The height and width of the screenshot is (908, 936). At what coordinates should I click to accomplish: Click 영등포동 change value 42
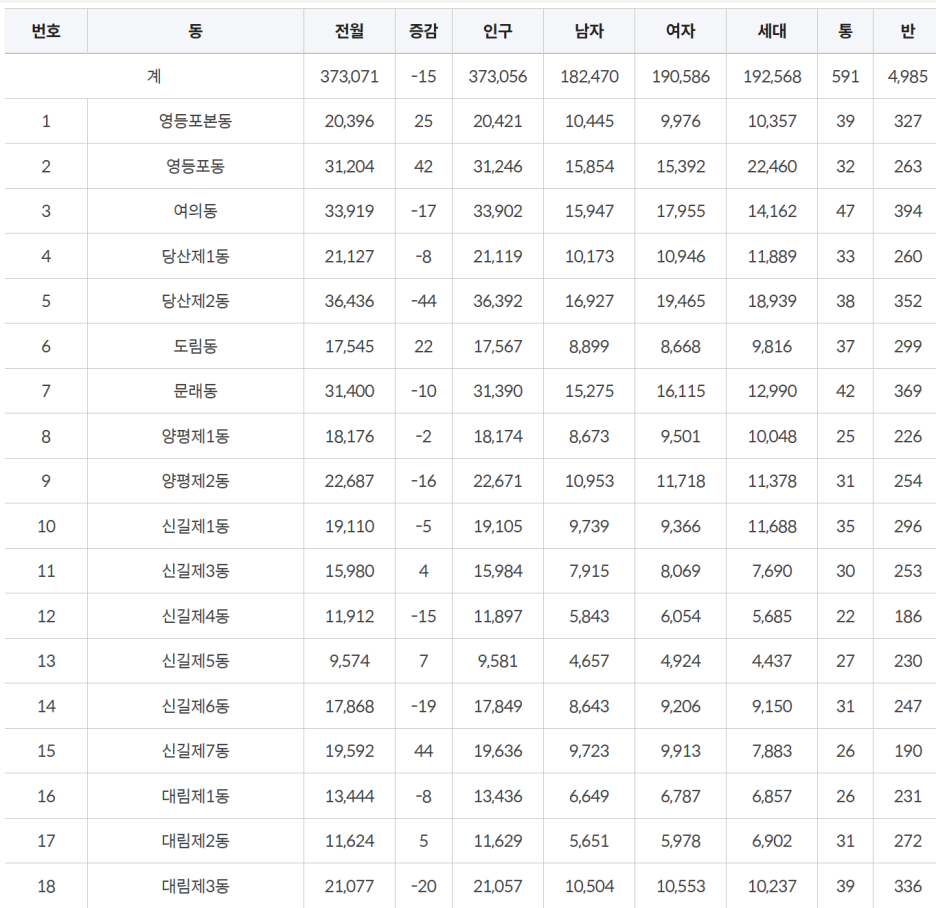point(423,166)
